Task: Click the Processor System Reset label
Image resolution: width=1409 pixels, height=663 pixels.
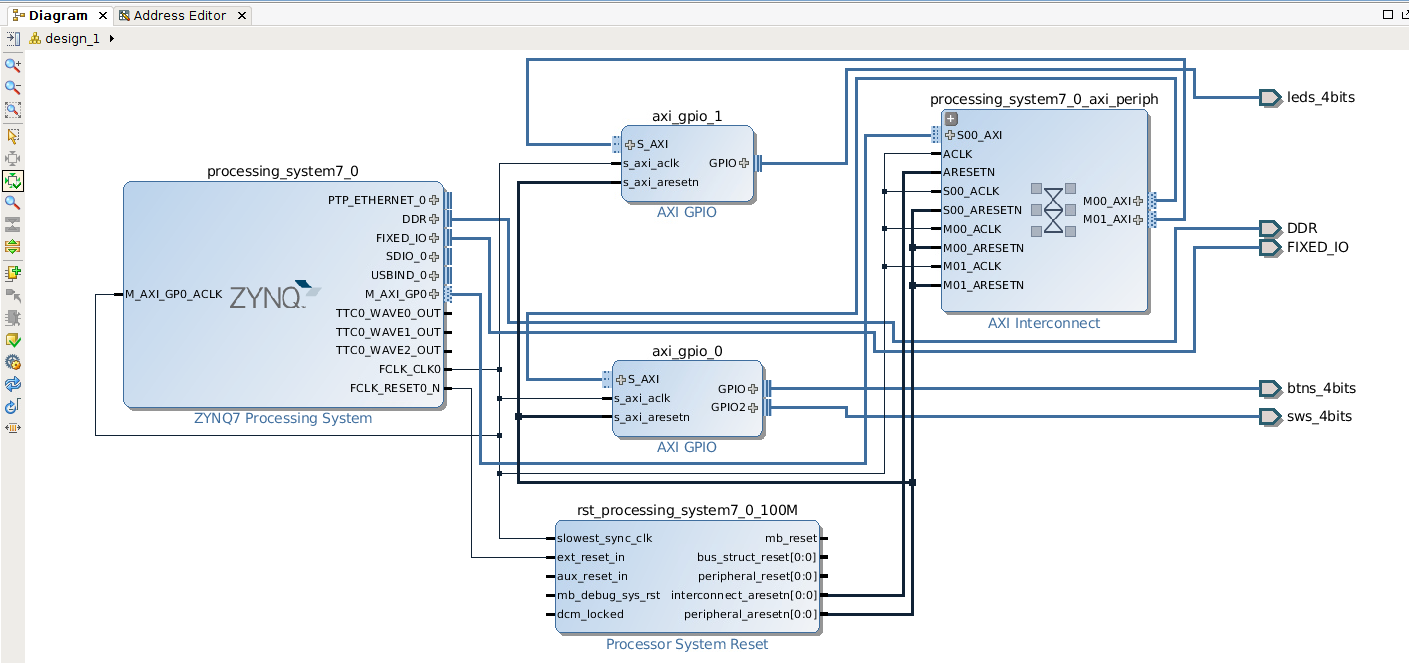Action: [x=687, y=644]
